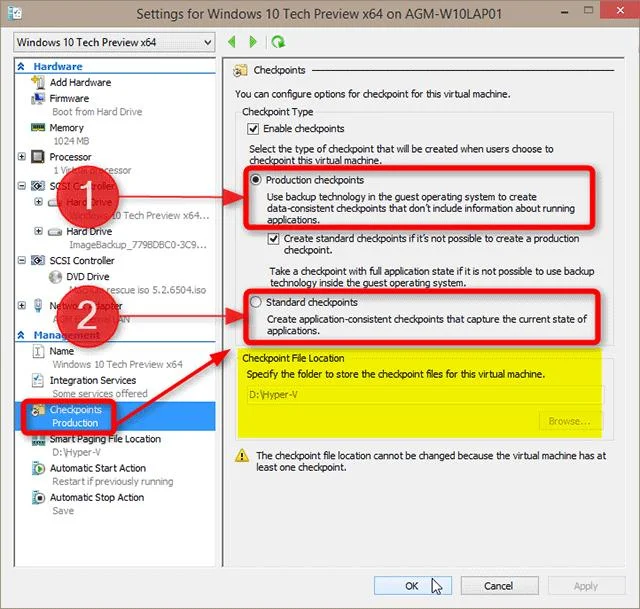Click the Browse... button
Image resolution: width=640 pixels, height=609 pixels.
569,421
